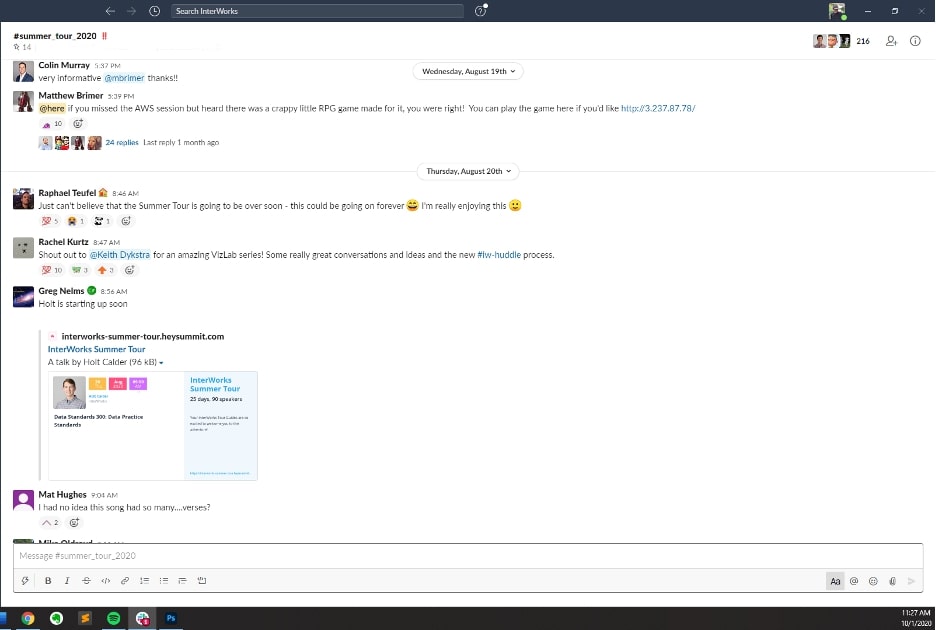This screenshot has width=936, height=630.
Task: Add a reaction to Mat Hughes' message
Action: (74, 523)
